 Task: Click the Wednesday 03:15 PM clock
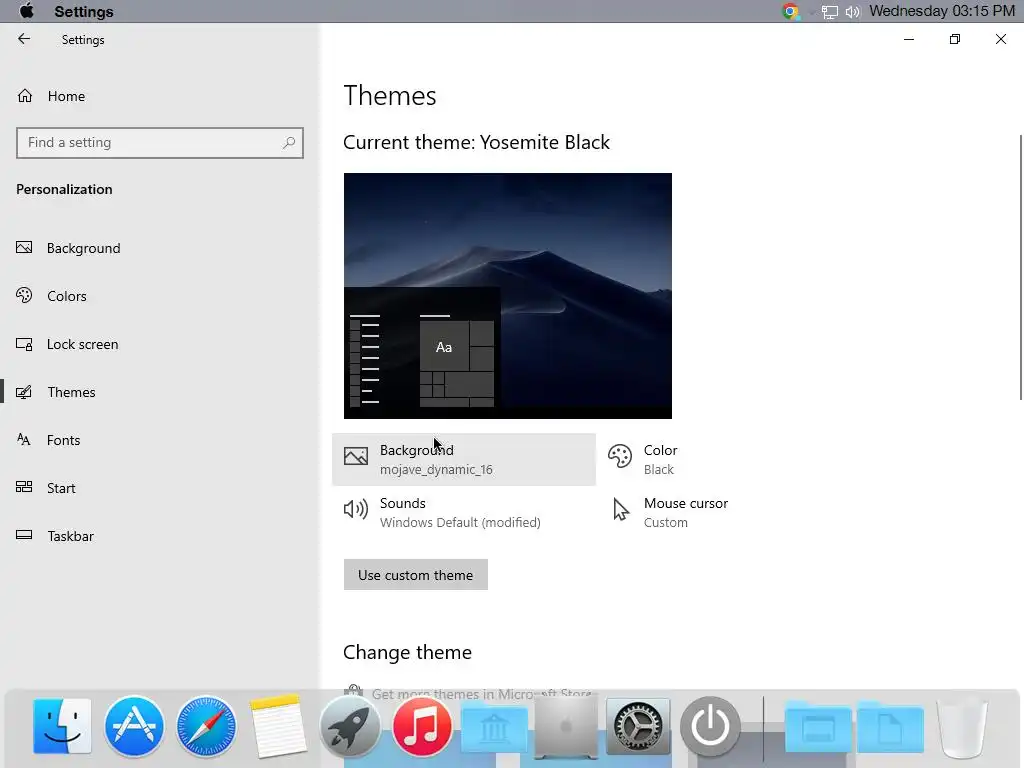(942, 11)
